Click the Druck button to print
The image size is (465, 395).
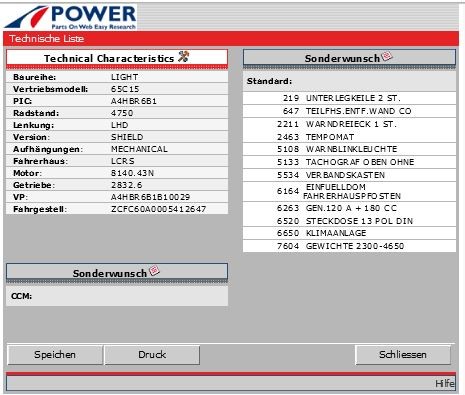click(x=152, y=355)
